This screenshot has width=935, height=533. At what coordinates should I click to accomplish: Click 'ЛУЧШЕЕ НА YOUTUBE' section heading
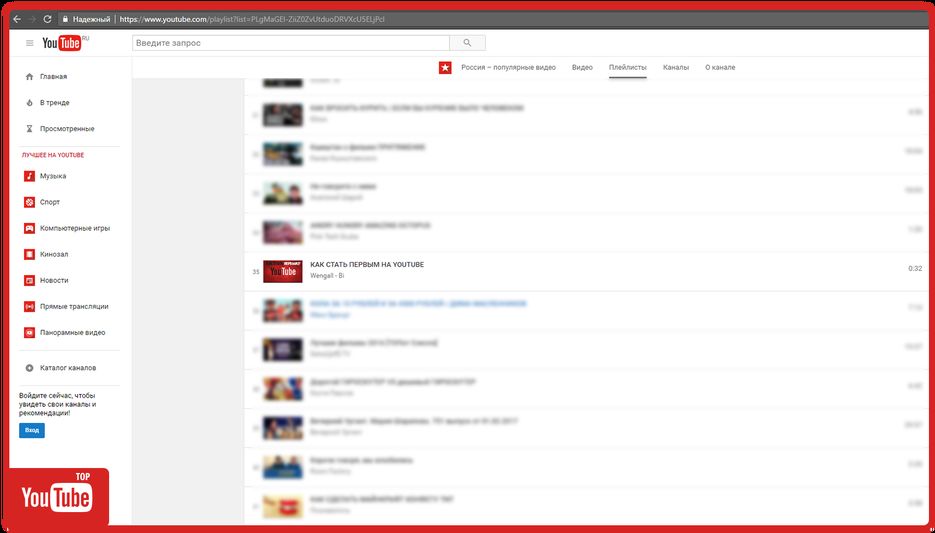coord(53,155)
